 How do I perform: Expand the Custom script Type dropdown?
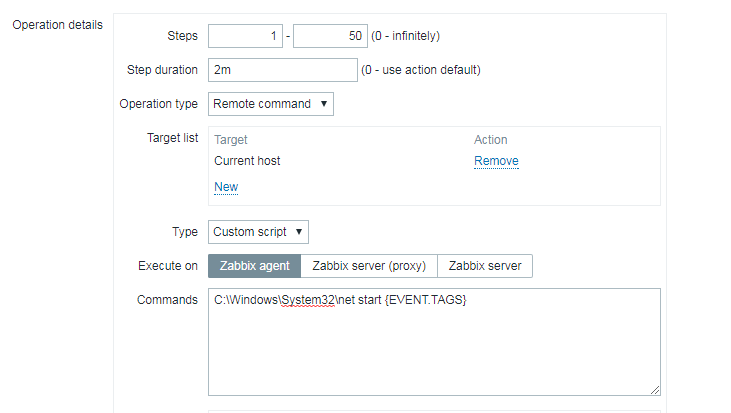(258, 232)
